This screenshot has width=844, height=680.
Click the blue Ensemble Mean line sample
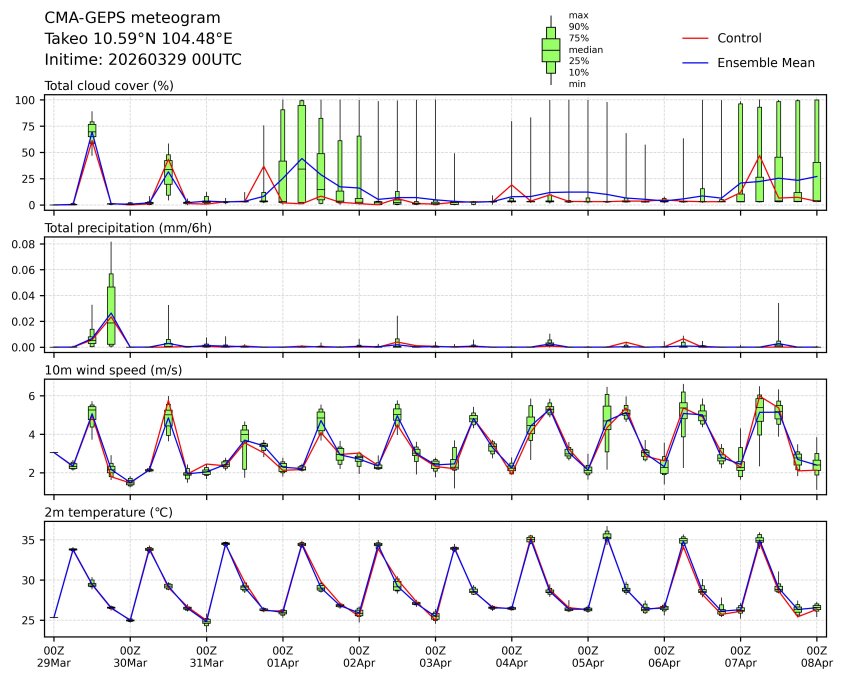(694, 62)
